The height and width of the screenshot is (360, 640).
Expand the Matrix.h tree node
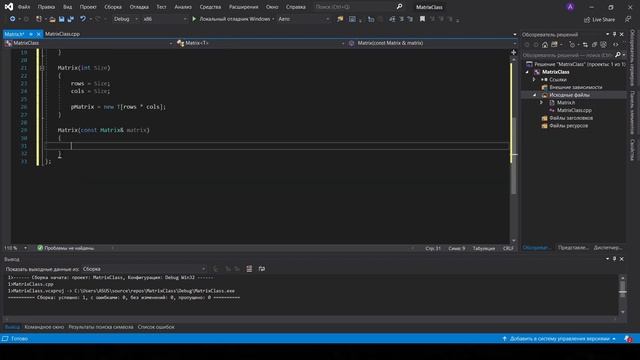542,103
